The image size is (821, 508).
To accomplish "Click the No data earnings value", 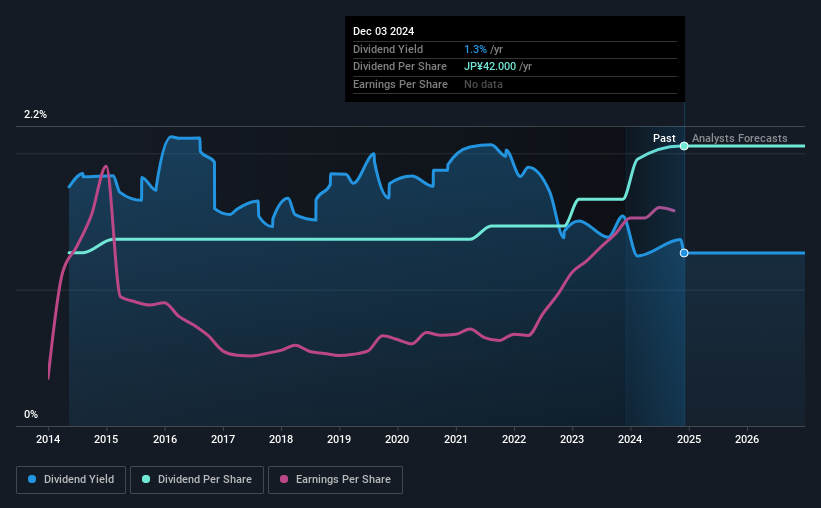I will [483, 84].
